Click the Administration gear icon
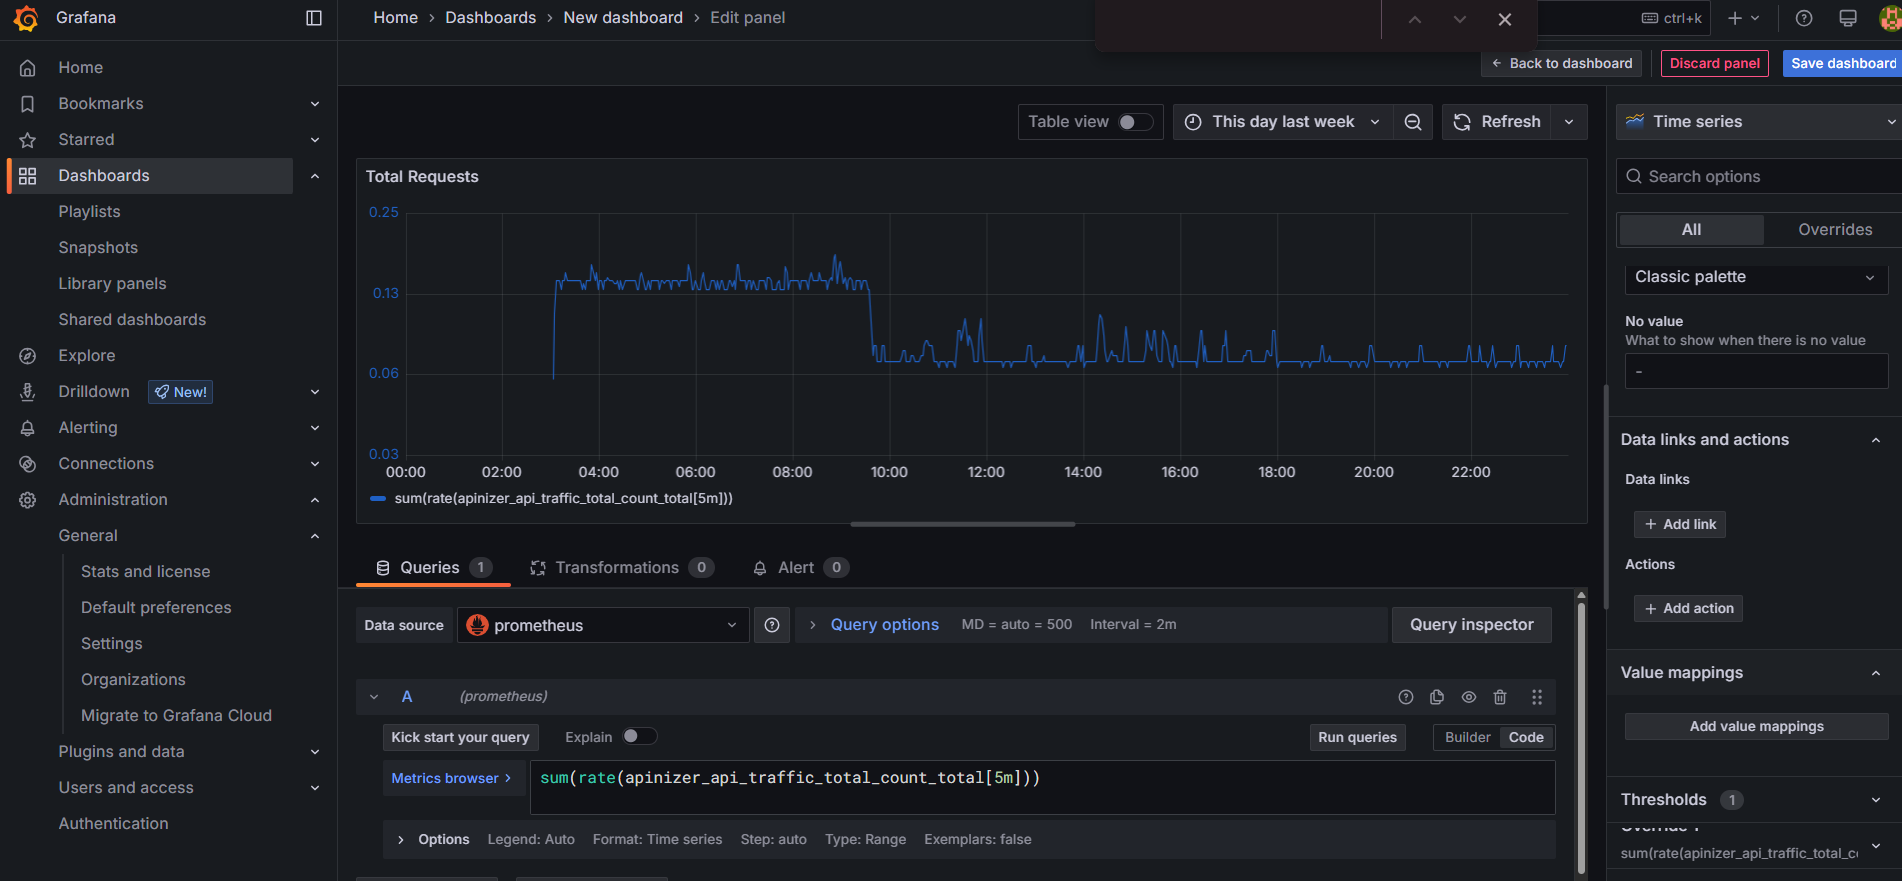This screenshot has height=881, width=1902. tap(28, 500)
